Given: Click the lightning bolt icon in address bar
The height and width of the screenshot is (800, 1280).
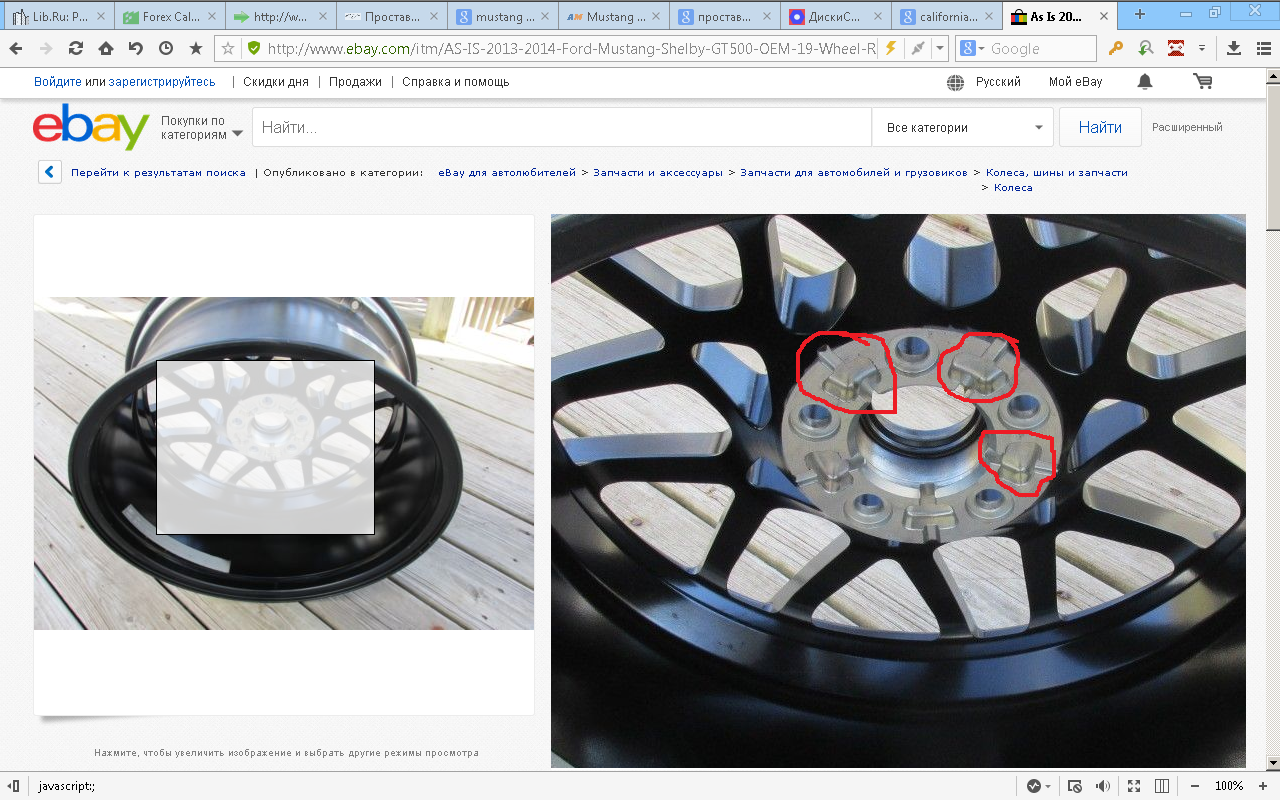Looking at the screenshot, I should 890,48.
